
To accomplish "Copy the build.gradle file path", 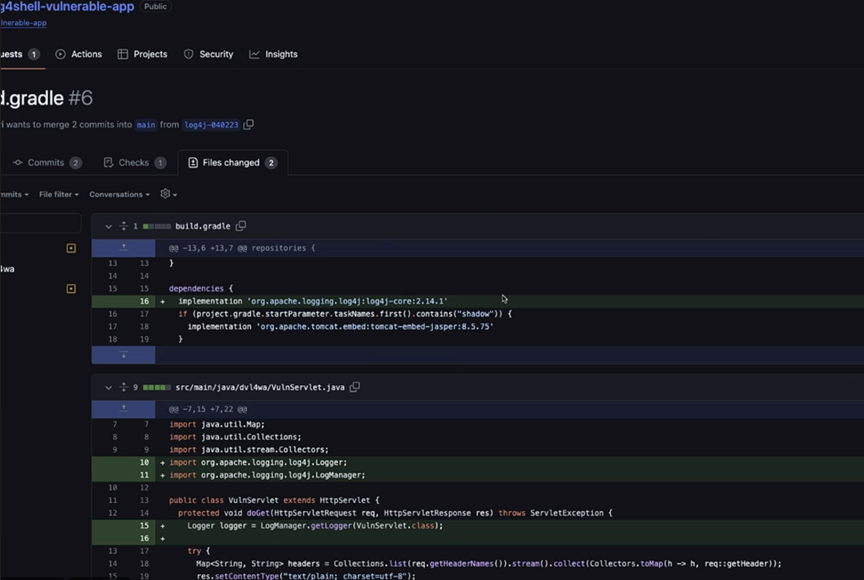I will pyautogui.click(x=241, y=226).
